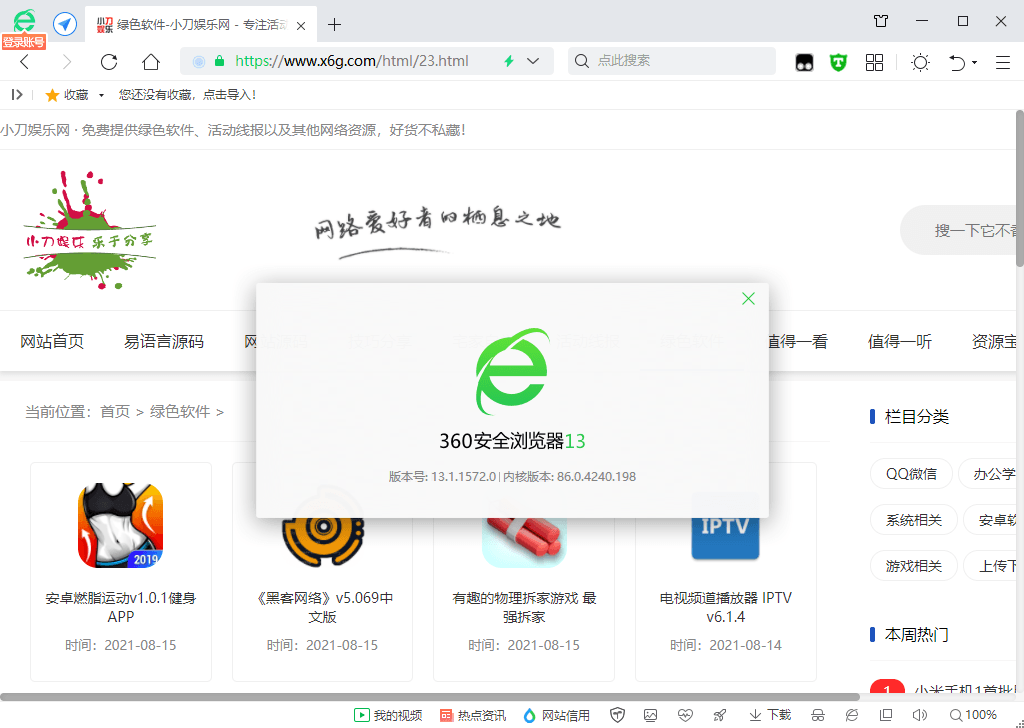Viewport: 1024px width, 728px height.
Task: Click the 首页 breadcrumb link
Action: (x=115, y=412)
